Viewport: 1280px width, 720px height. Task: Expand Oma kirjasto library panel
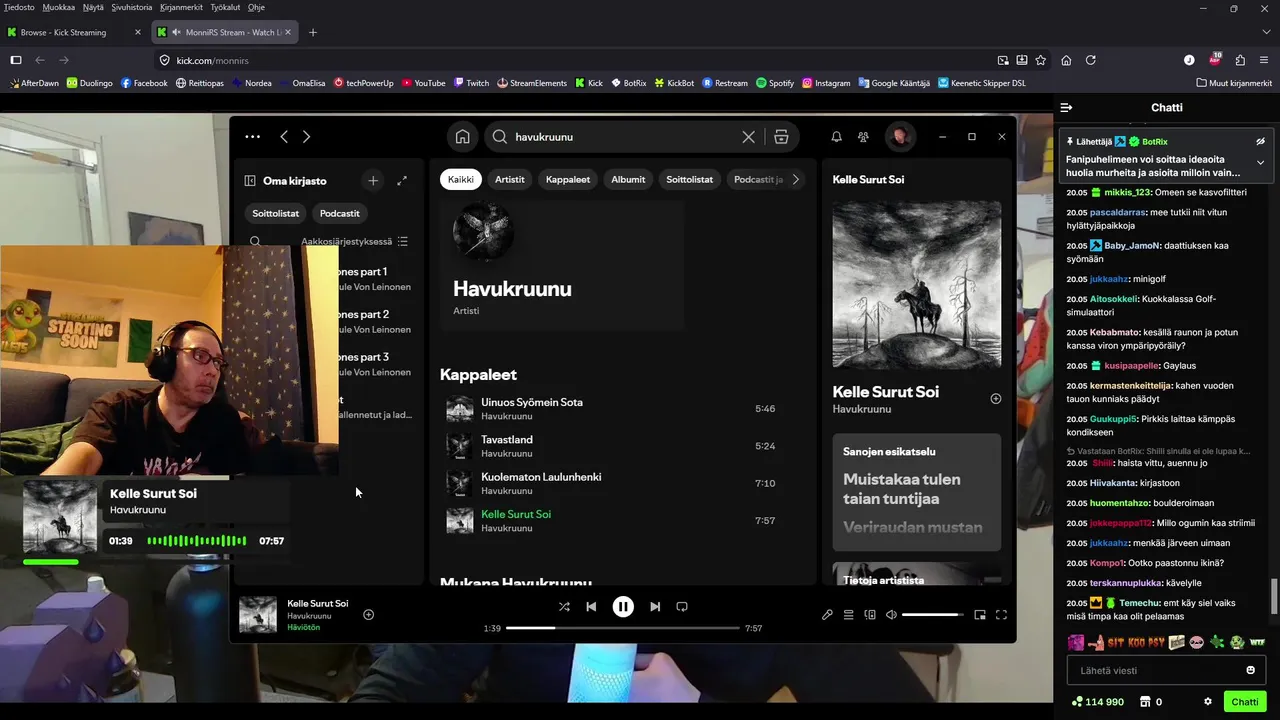402,181
